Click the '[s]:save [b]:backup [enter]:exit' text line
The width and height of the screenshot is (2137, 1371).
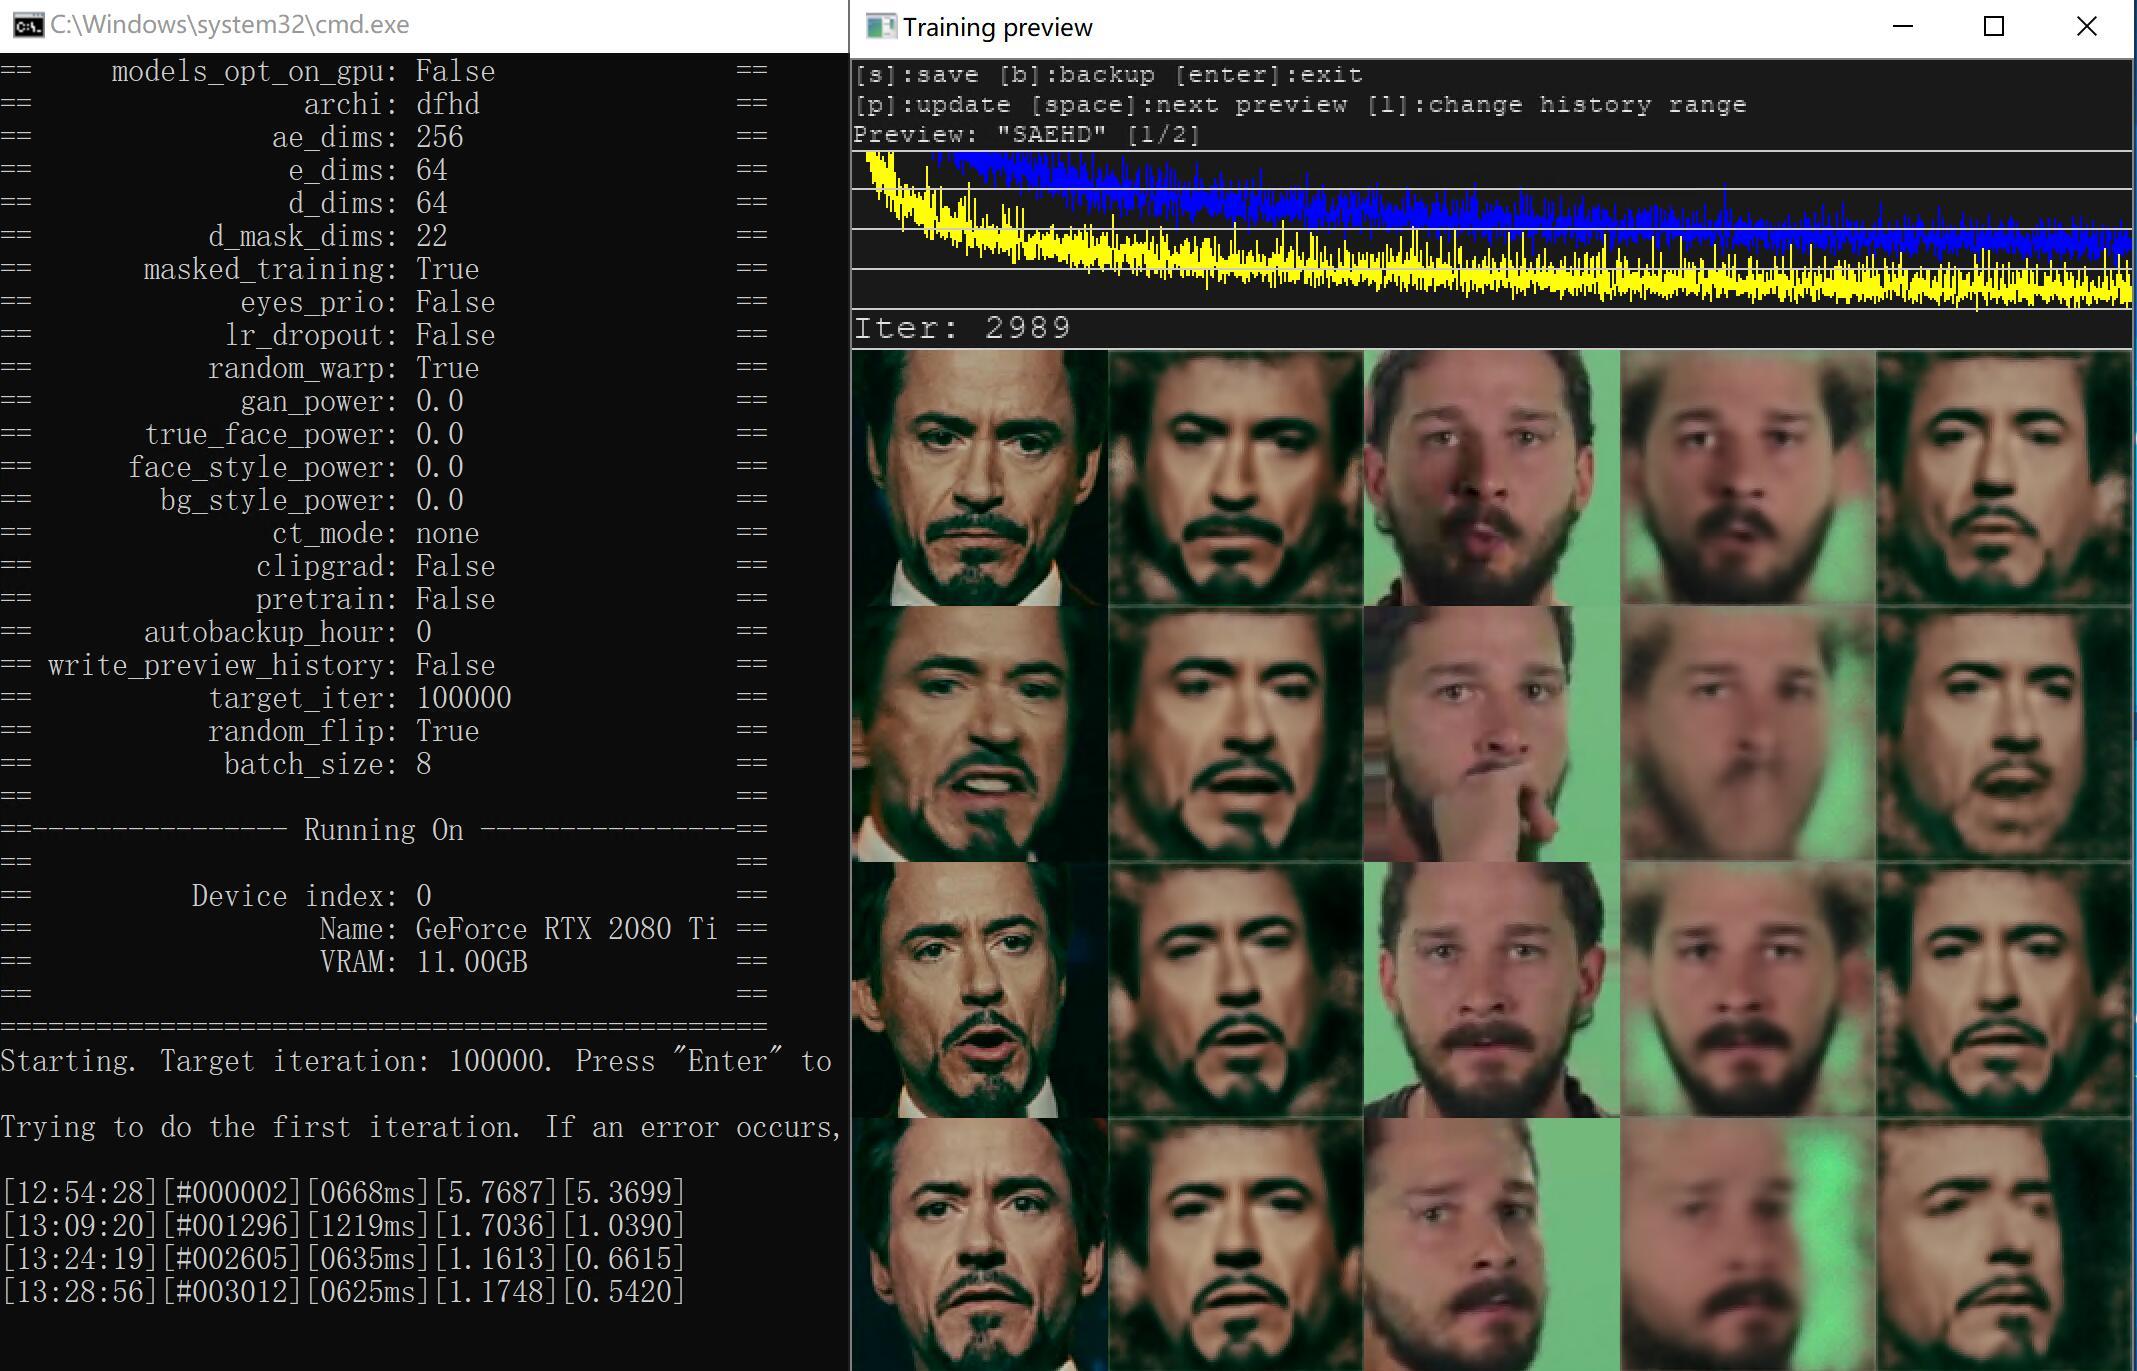pos(1108,75)
